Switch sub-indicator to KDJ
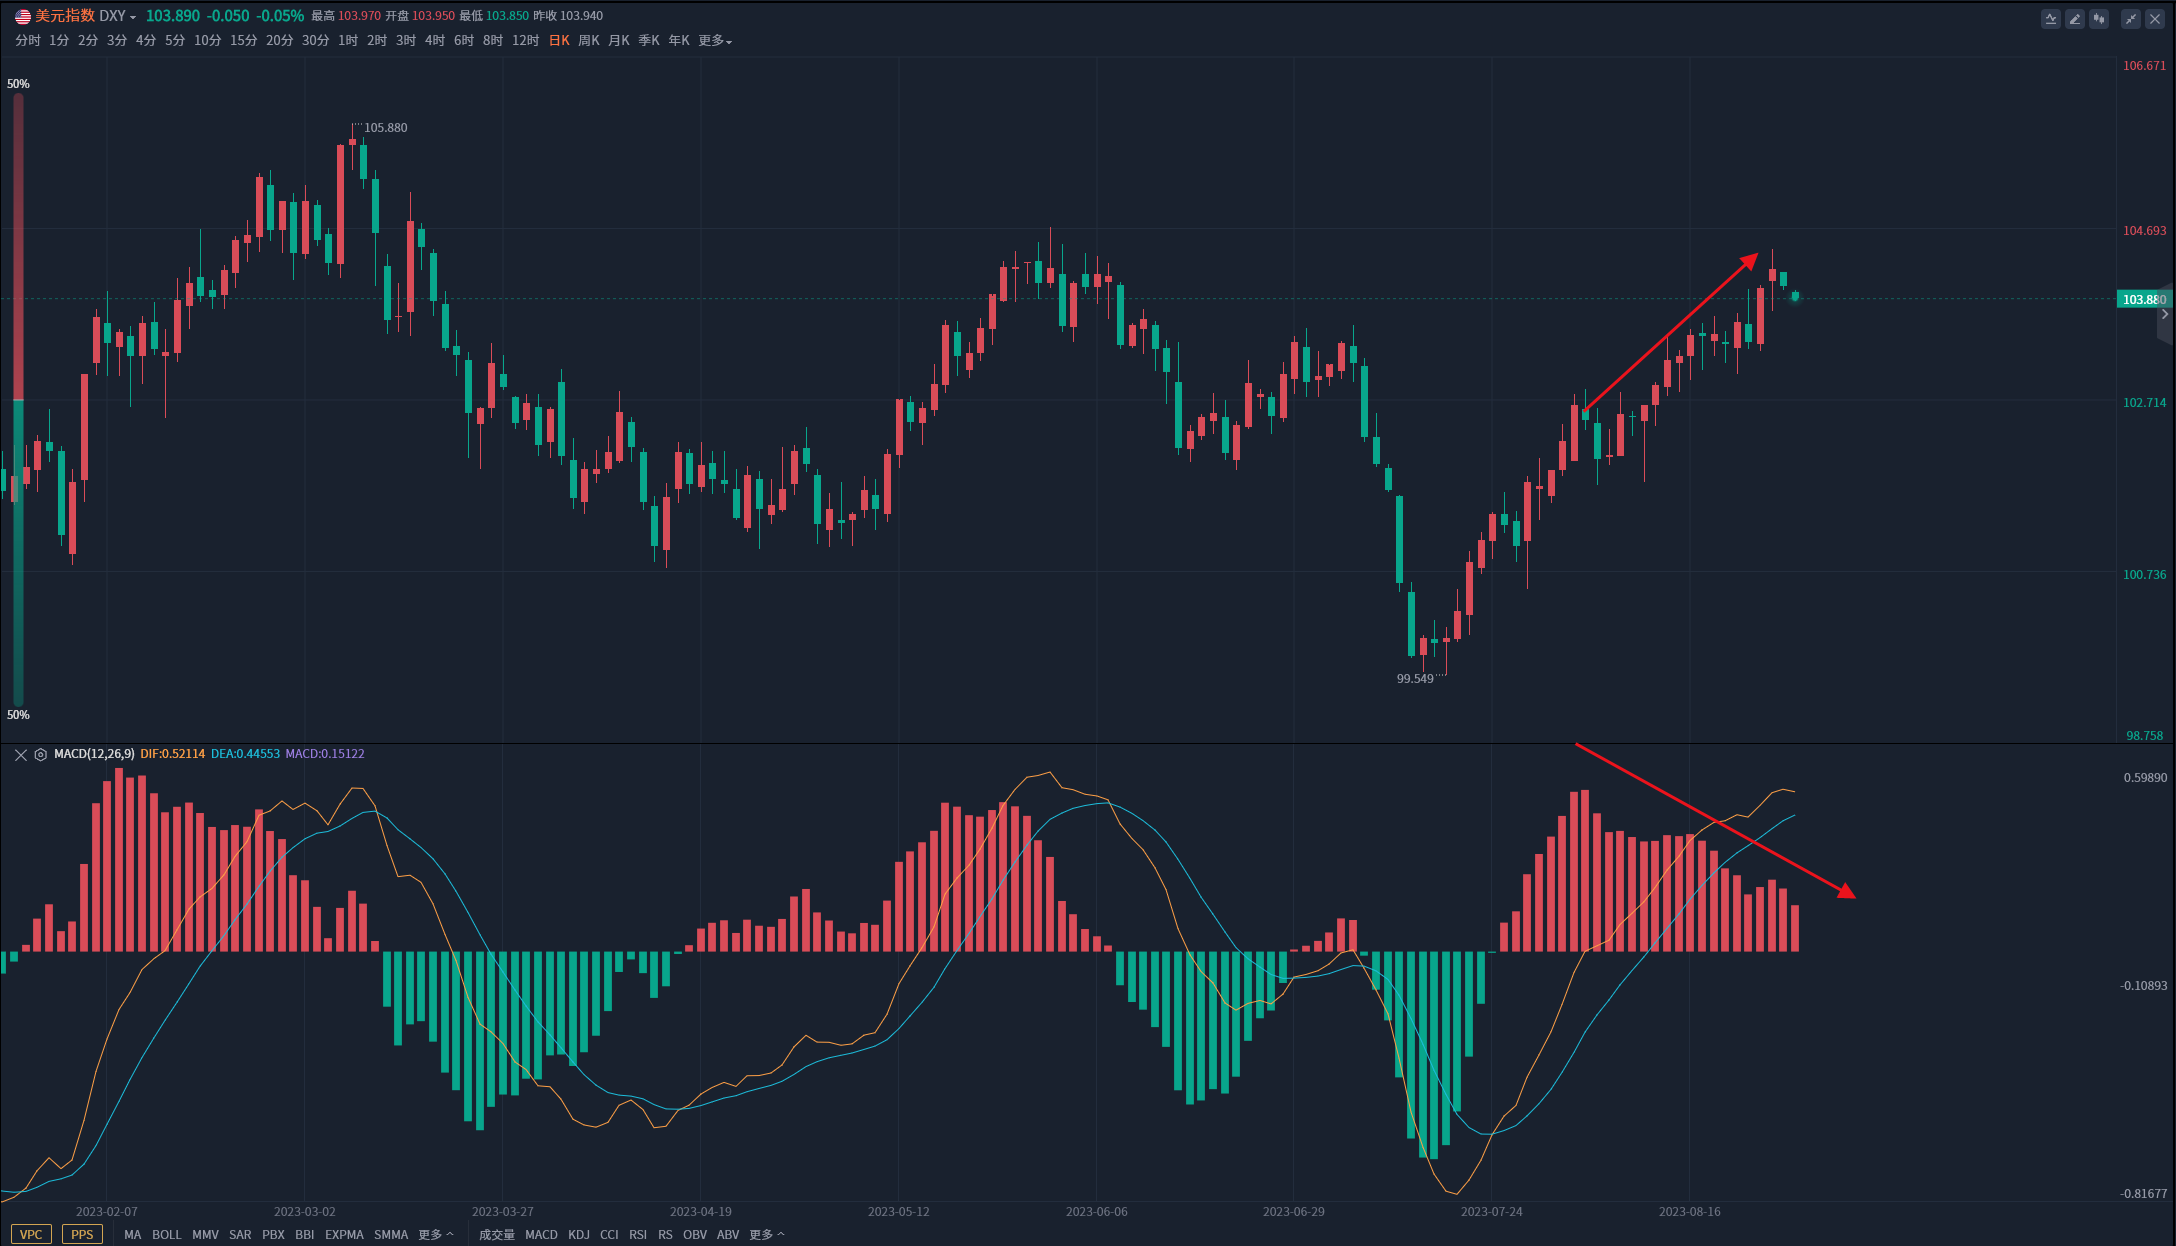 (x=579, y=1235)
